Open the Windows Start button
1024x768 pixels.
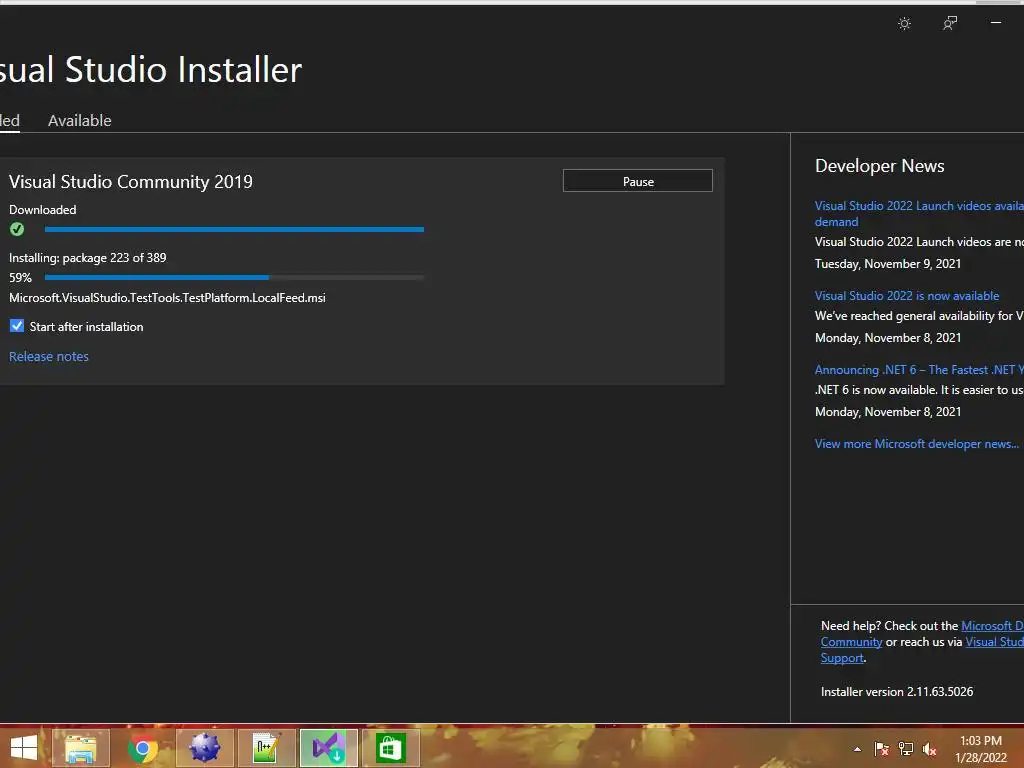24,748
